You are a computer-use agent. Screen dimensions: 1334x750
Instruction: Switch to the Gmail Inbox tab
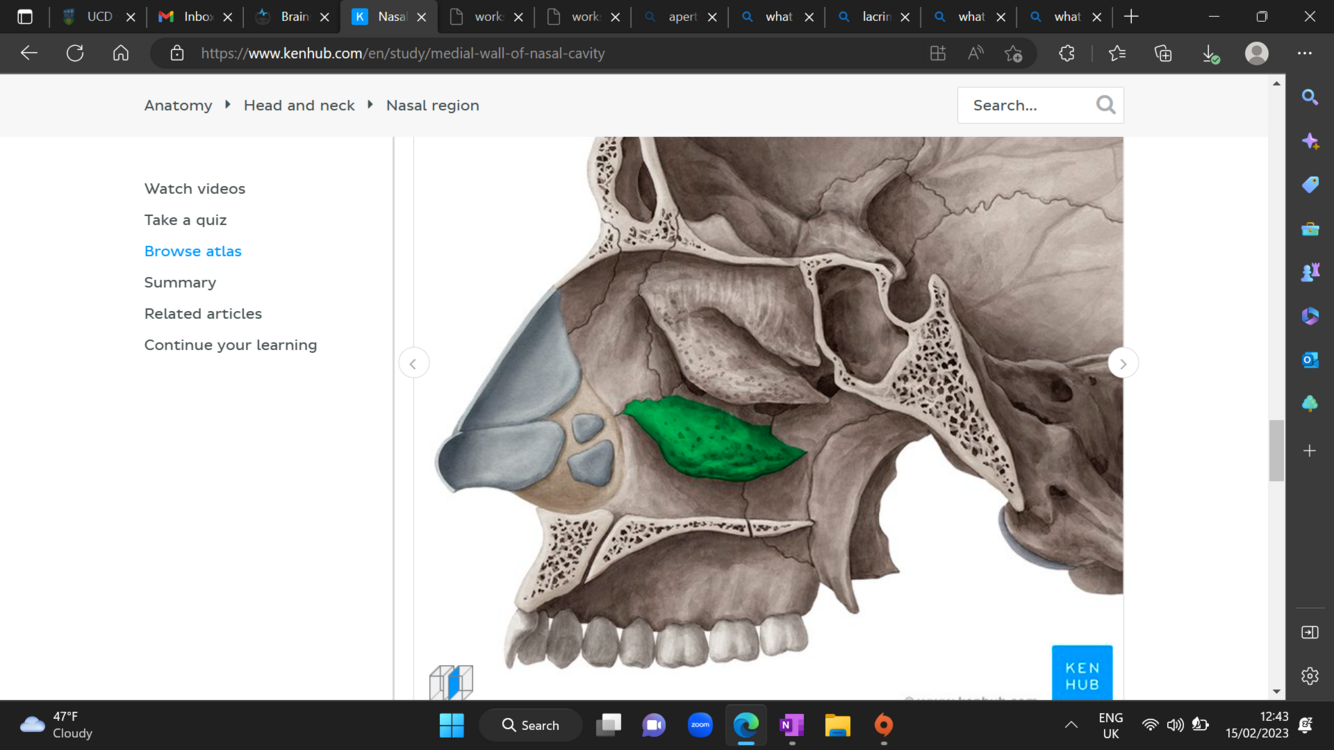(x=196, y=17)
